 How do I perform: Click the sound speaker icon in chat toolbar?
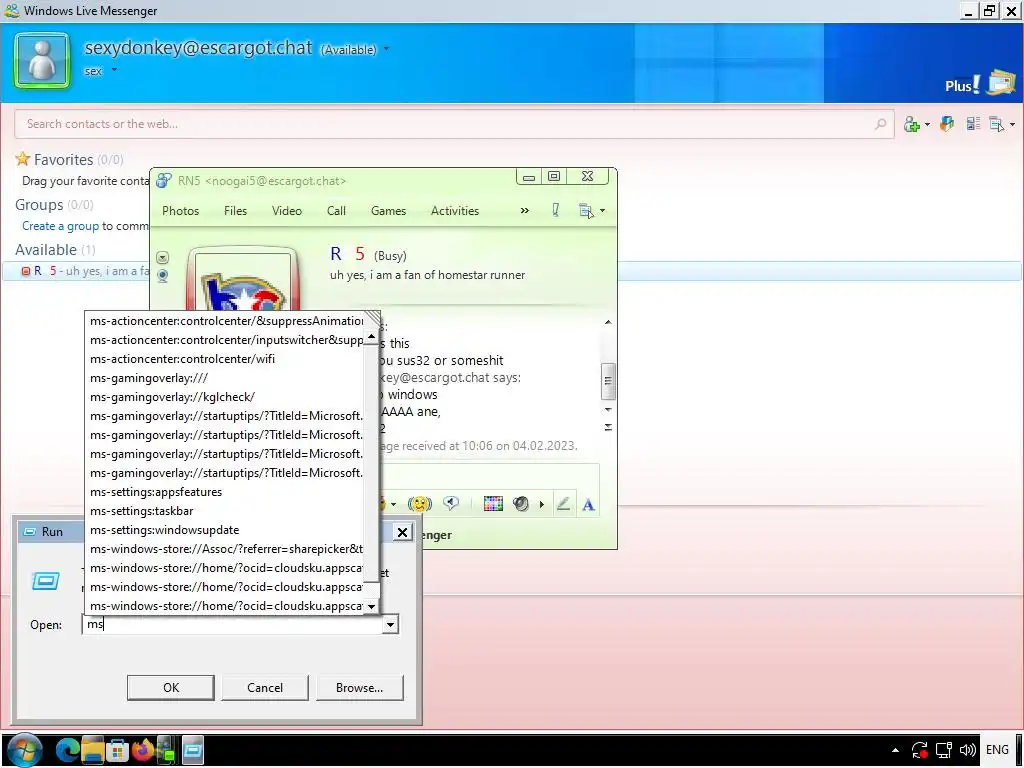click(x=520, y=504)
